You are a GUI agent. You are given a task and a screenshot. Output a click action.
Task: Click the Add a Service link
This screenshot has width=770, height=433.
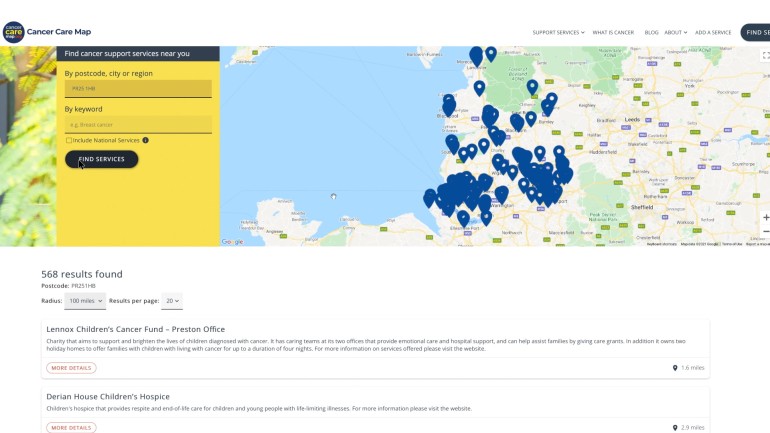pos(713,32)
